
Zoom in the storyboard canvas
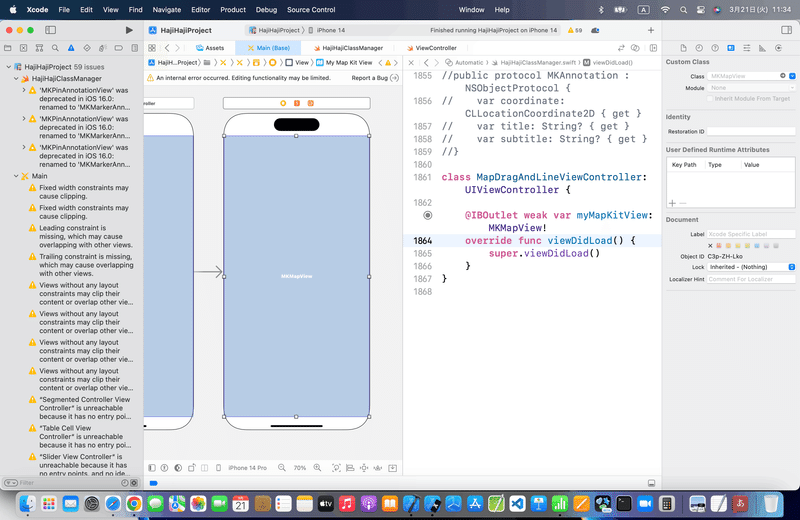[317, 467]
